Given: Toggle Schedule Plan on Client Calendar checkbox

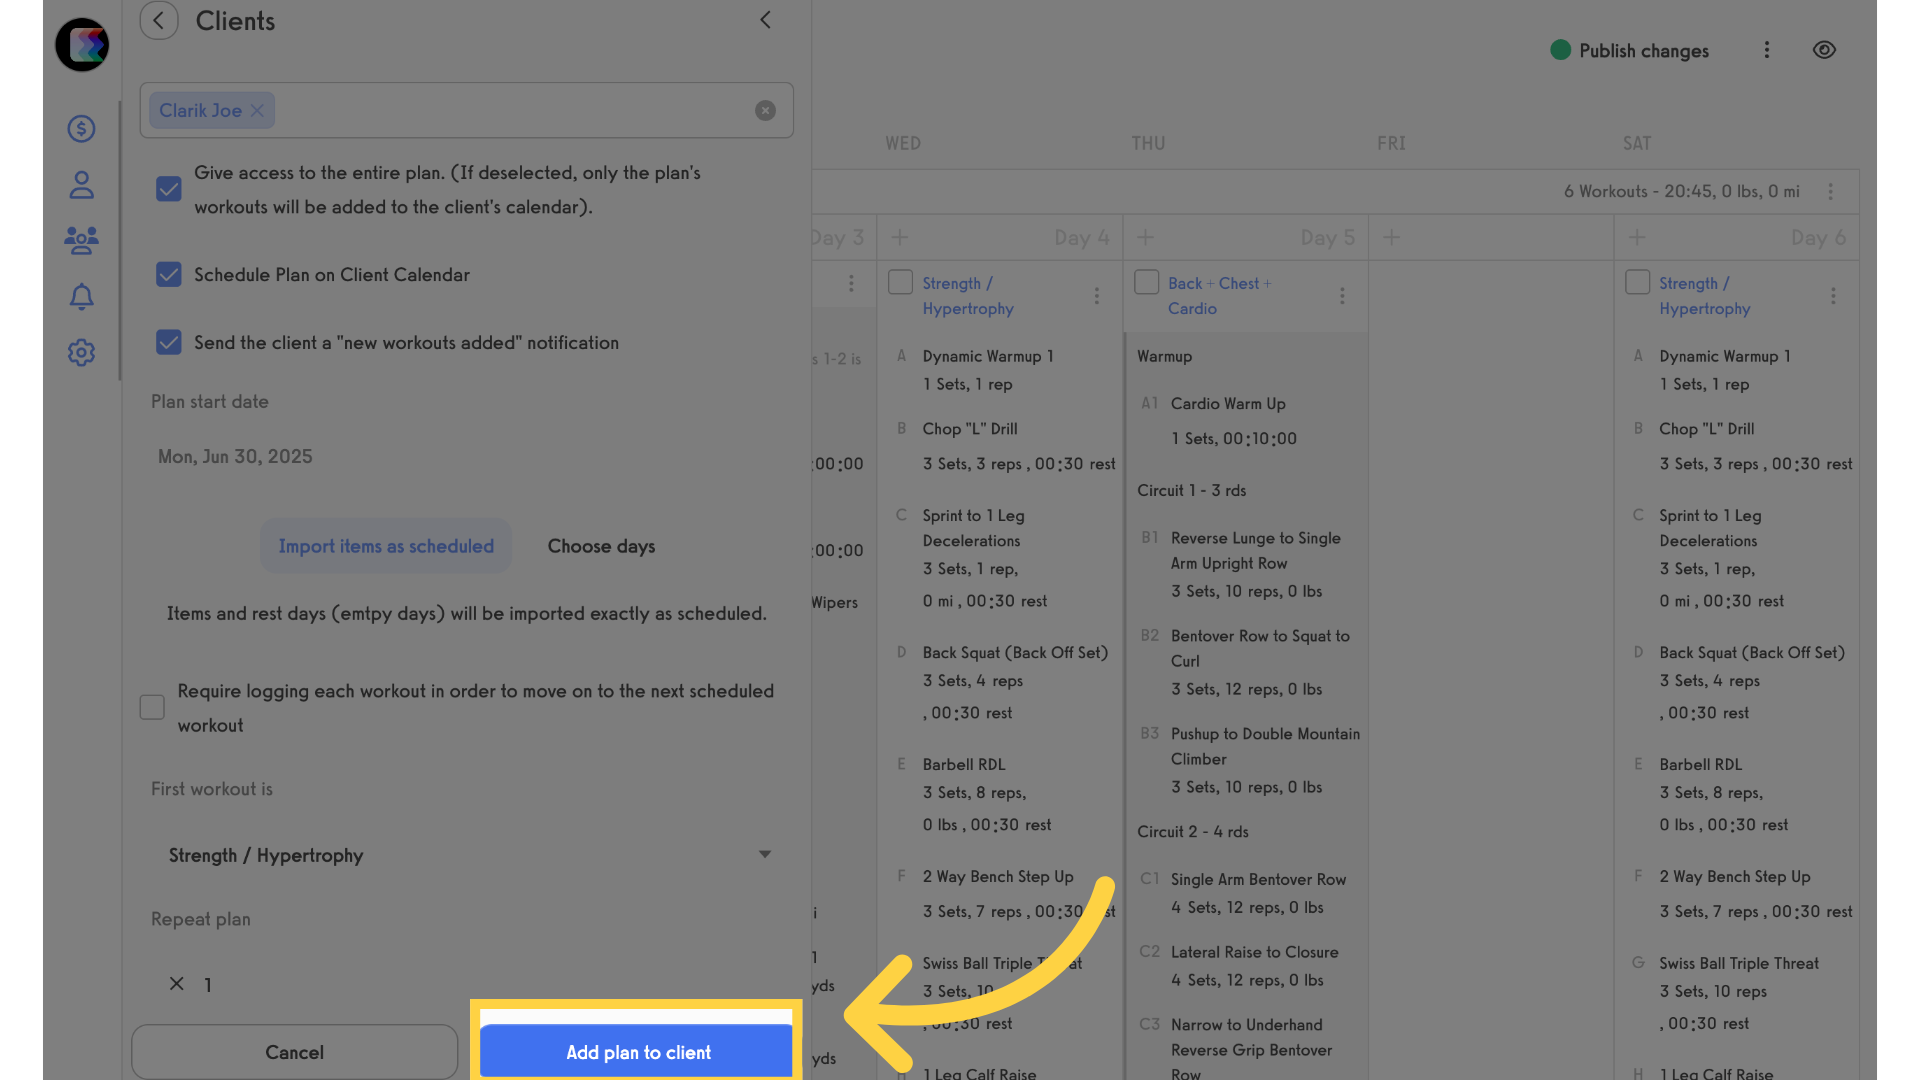Looking at the screenshot, I should 169,274.
